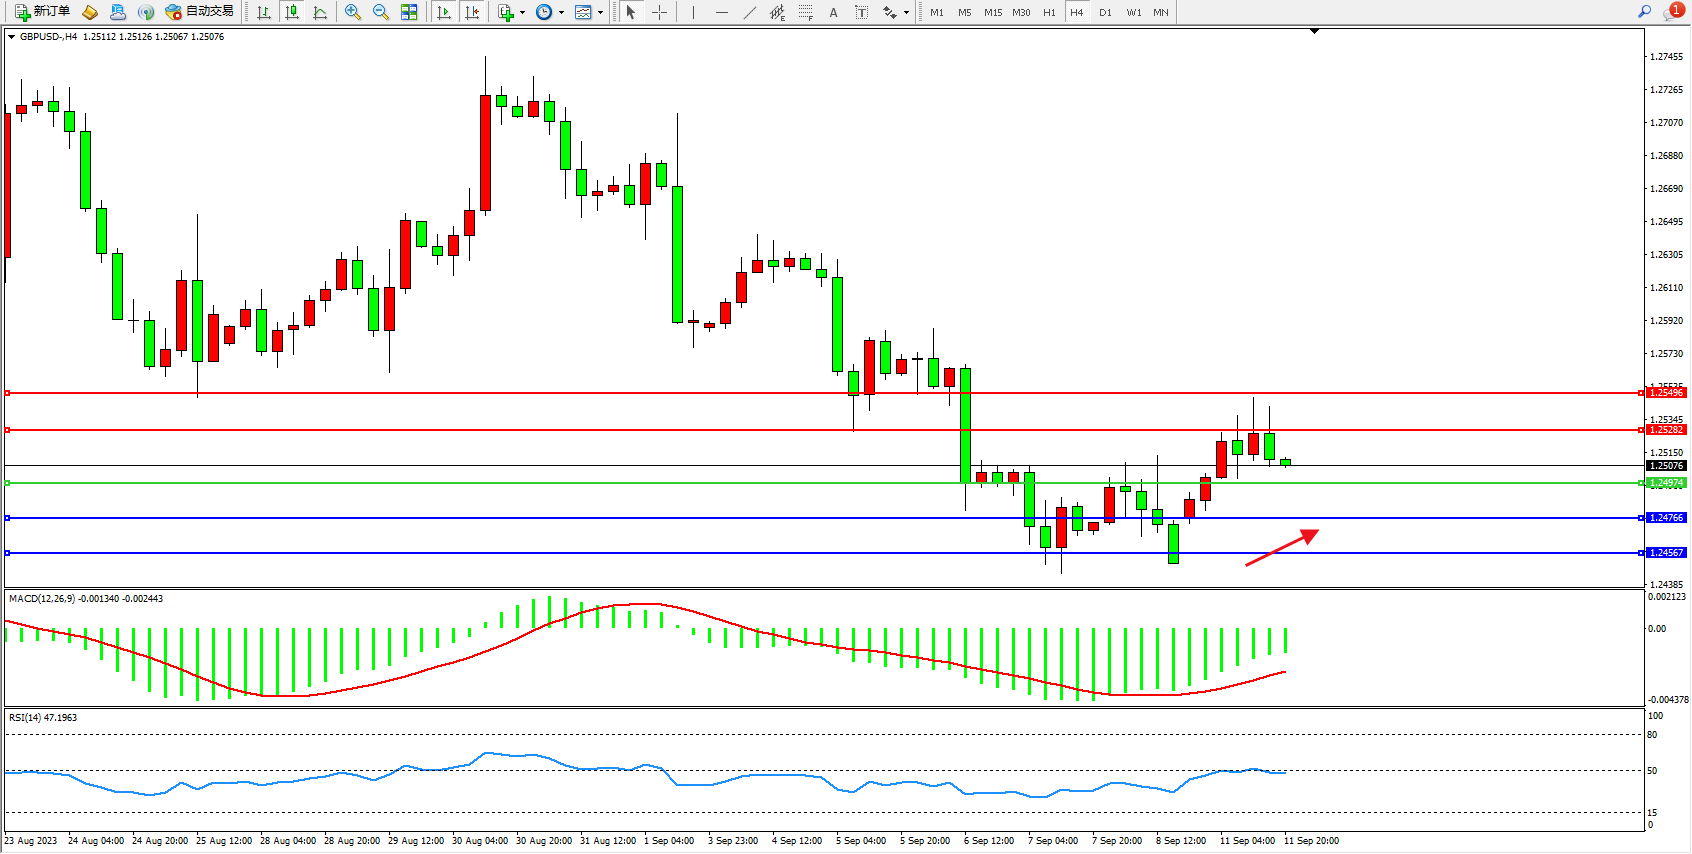This screenshot has width=1692, height=854.
Task: Toggle AutoTrading (自动交易) button
Action: pyautogui.click(x=199, y=12)
